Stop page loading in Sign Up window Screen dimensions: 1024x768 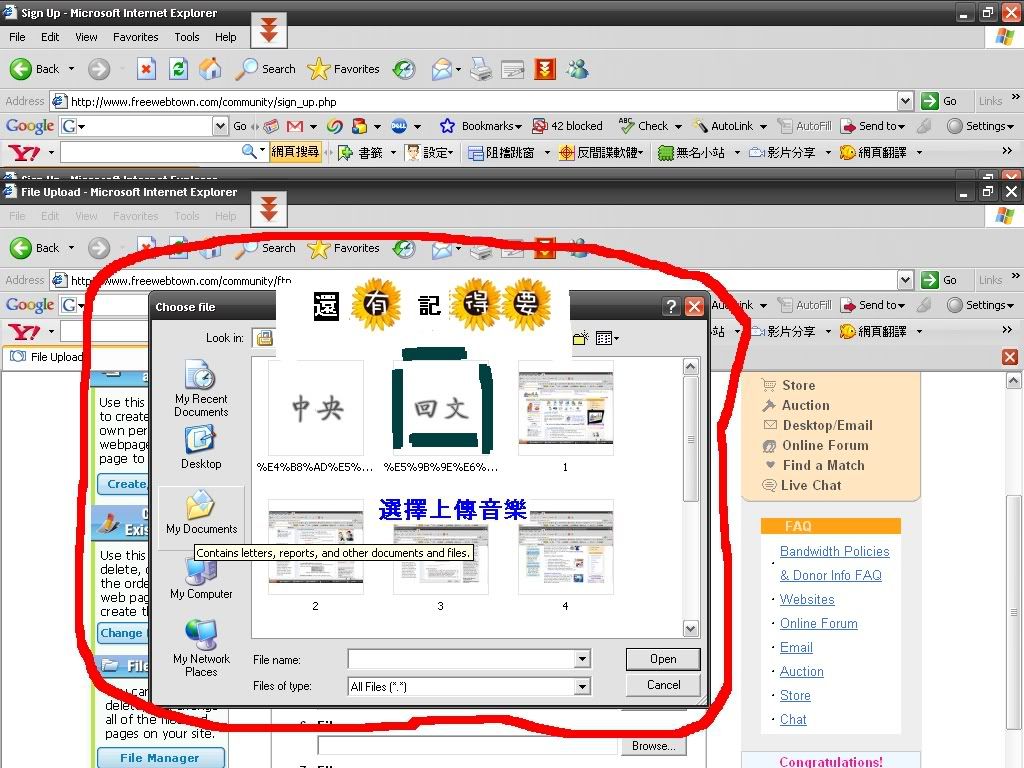146,69
